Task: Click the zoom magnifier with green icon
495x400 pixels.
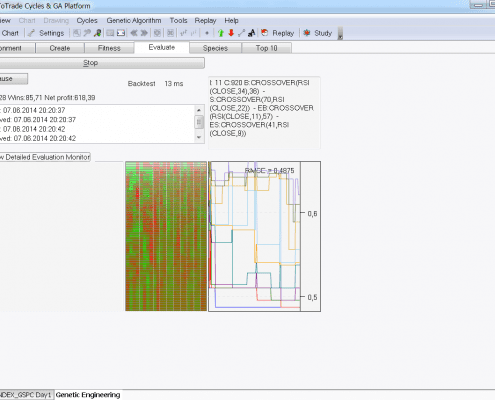Action: [x=97, y=33]
